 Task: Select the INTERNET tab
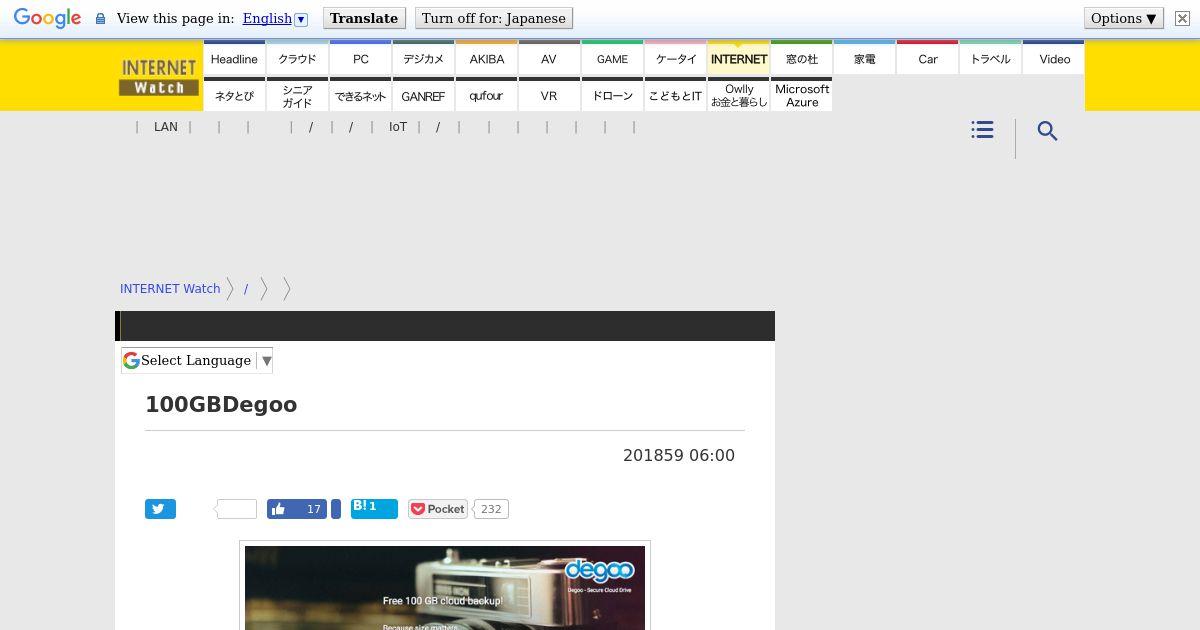pyautogui.click(x=738, y=58)
